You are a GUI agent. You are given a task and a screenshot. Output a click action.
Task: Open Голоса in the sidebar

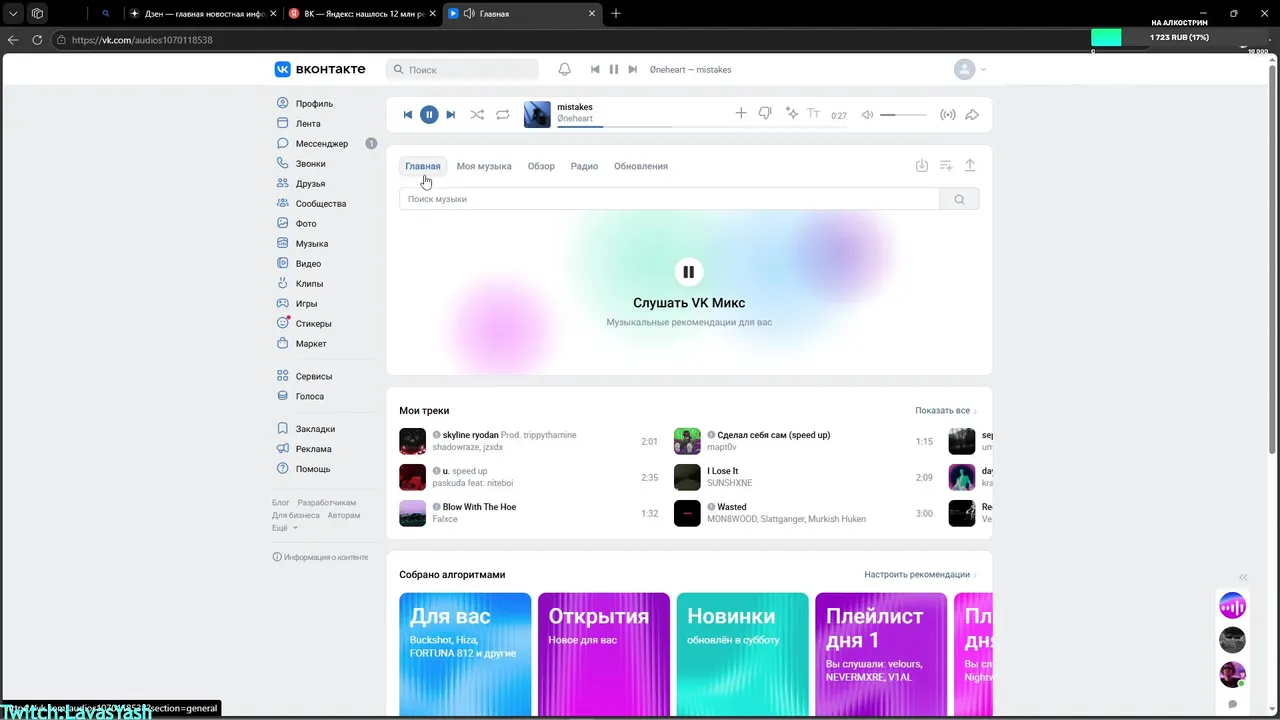click(309, 397)
